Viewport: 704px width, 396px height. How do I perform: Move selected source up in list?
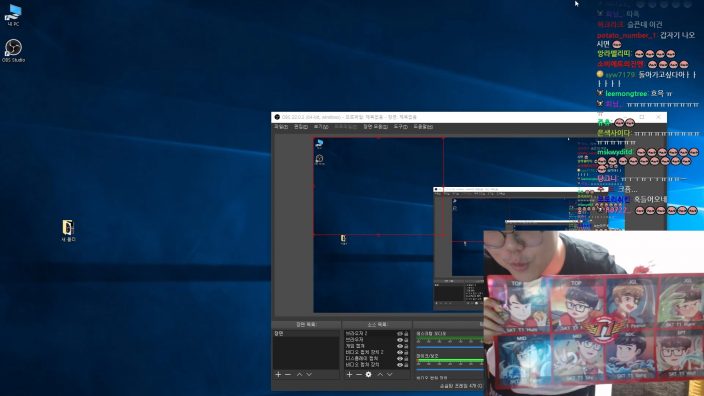pos(380,374)
